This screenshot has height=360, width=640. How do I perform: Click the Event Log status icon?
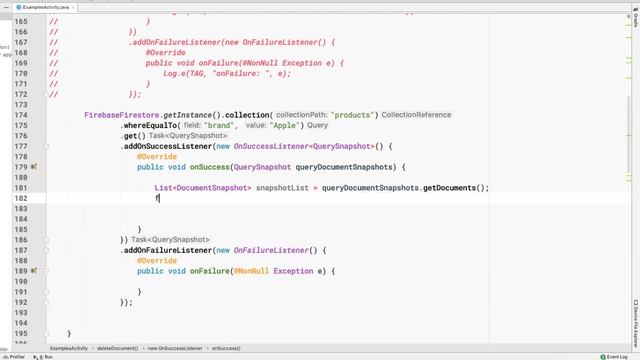pos(603,357)
